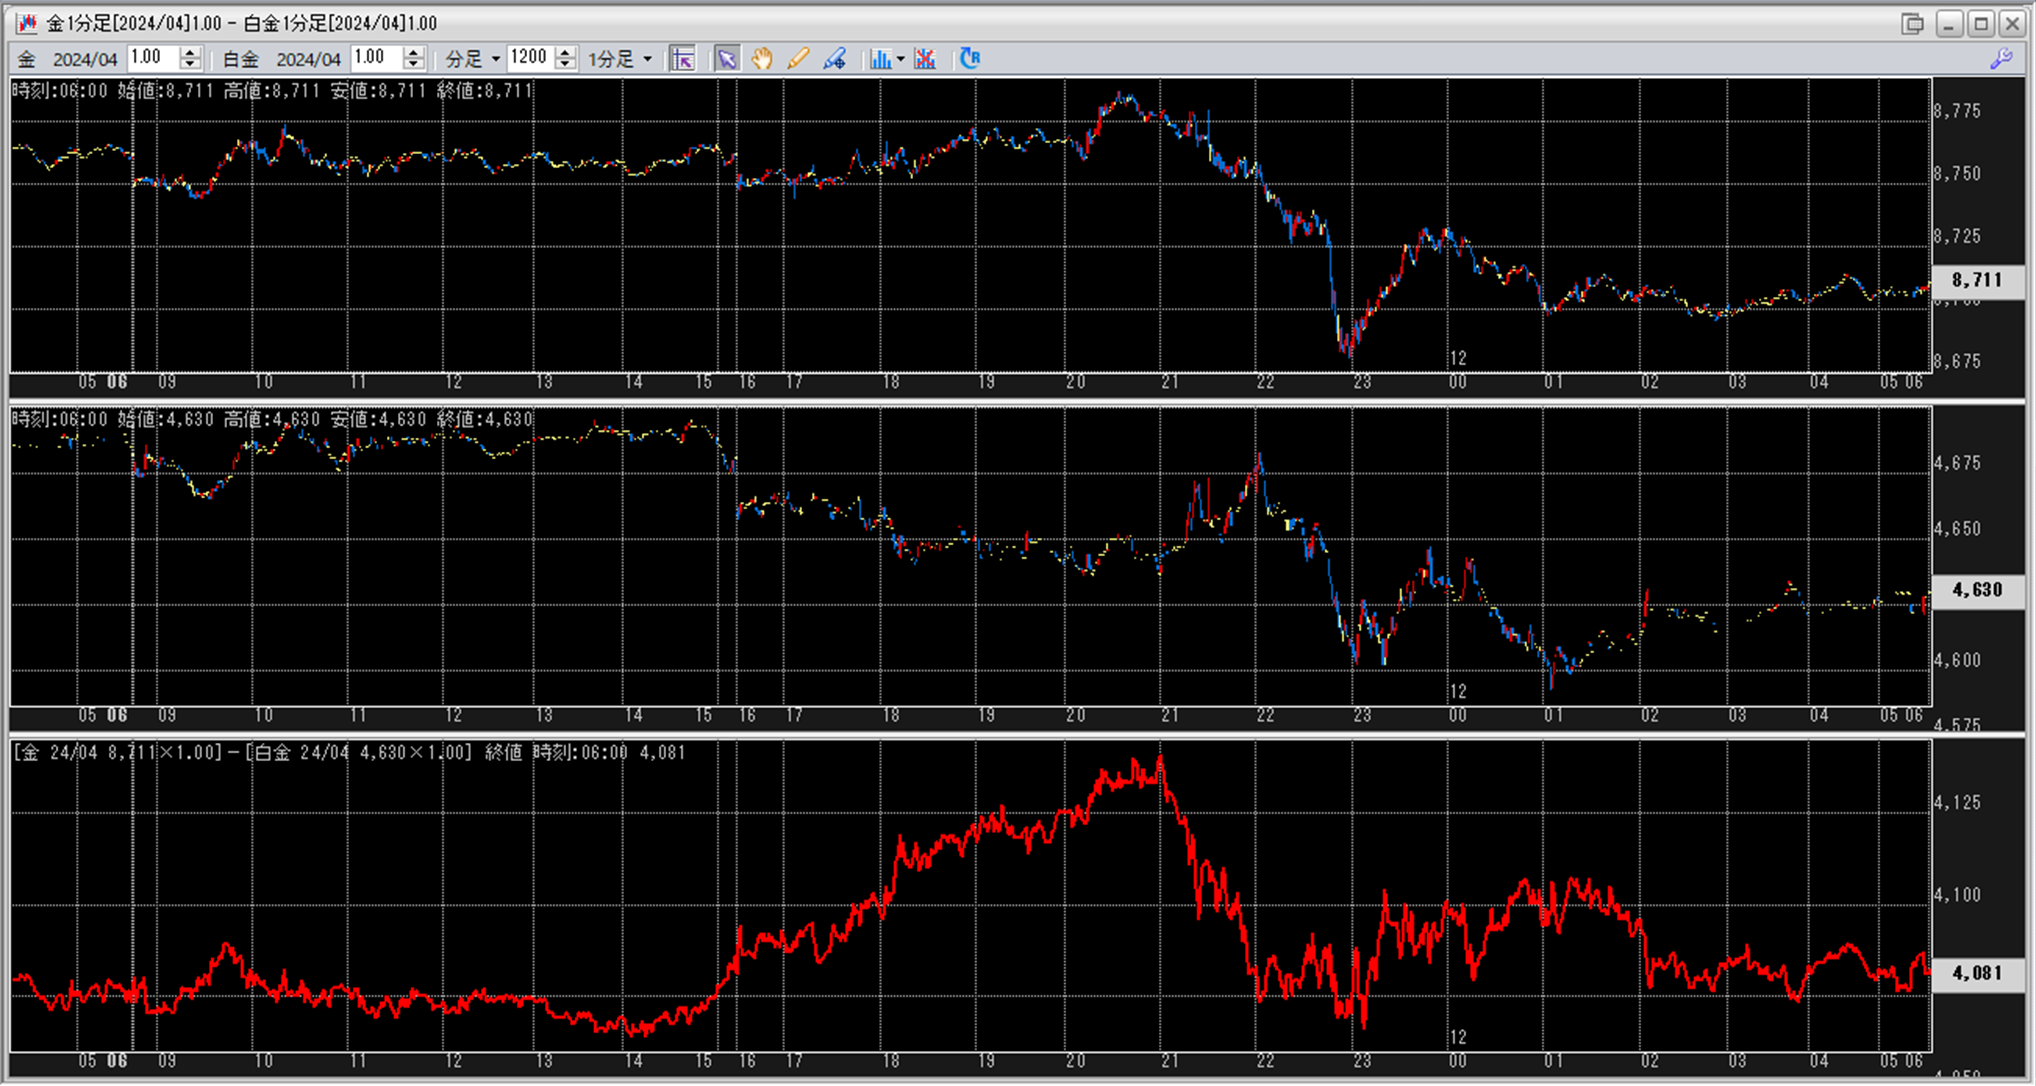The image size is (2036, 1086).
Task: Click the remove indicators icon
Action: [x=925, y=59]
